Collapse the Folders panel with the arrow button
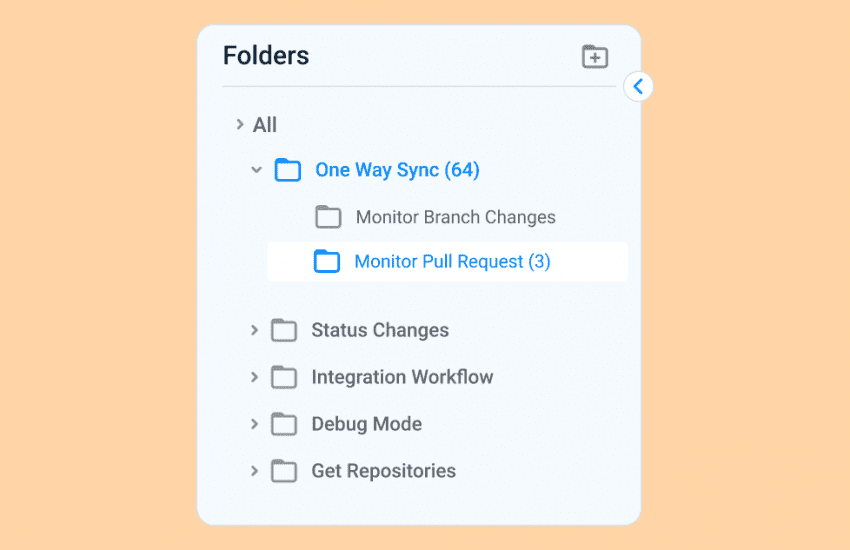Screen dimensions: 850x550 point(638,87)
